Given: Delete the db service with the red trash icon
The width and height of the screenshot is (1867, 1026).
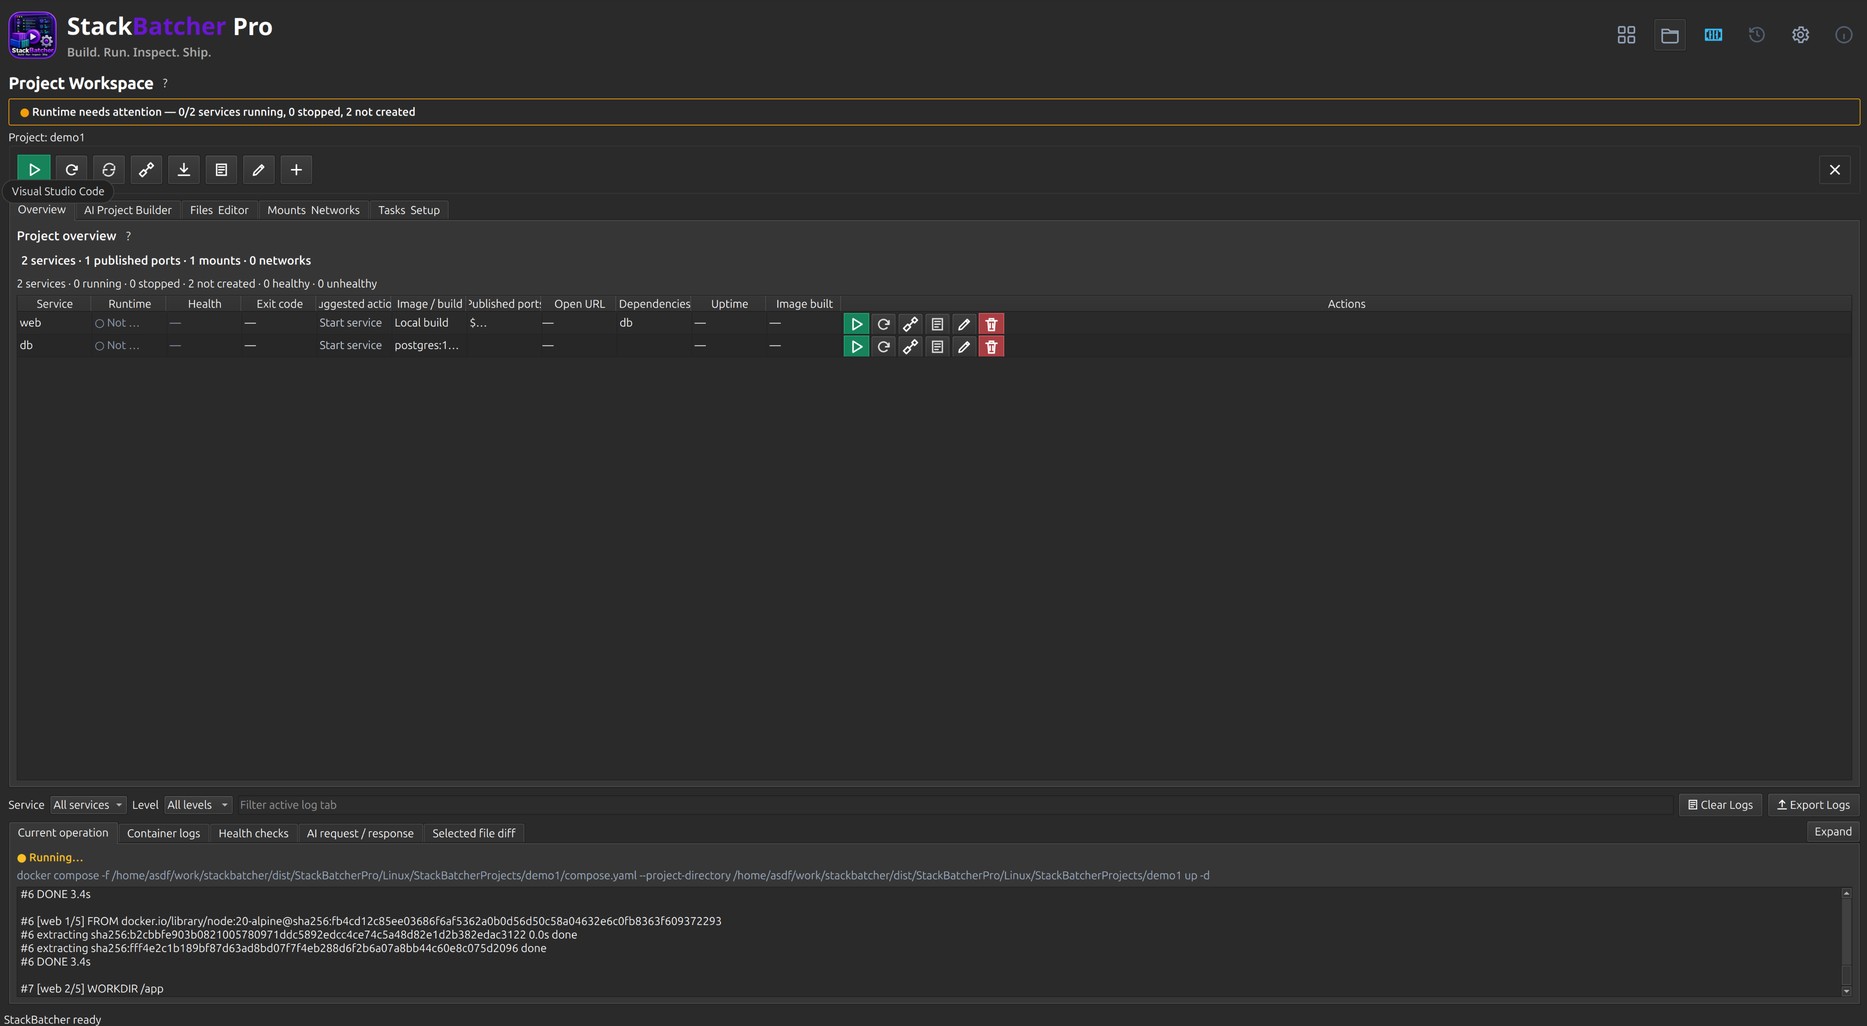Looking at the screenshot, I should click(x=991, y=347).
